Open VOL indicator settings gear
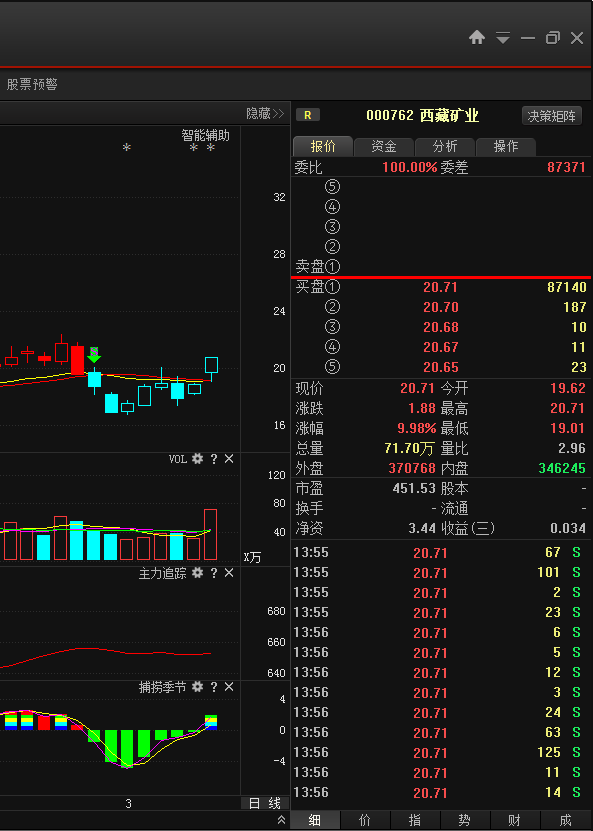Screen dimensions: 593x831 tap(197, 459)
